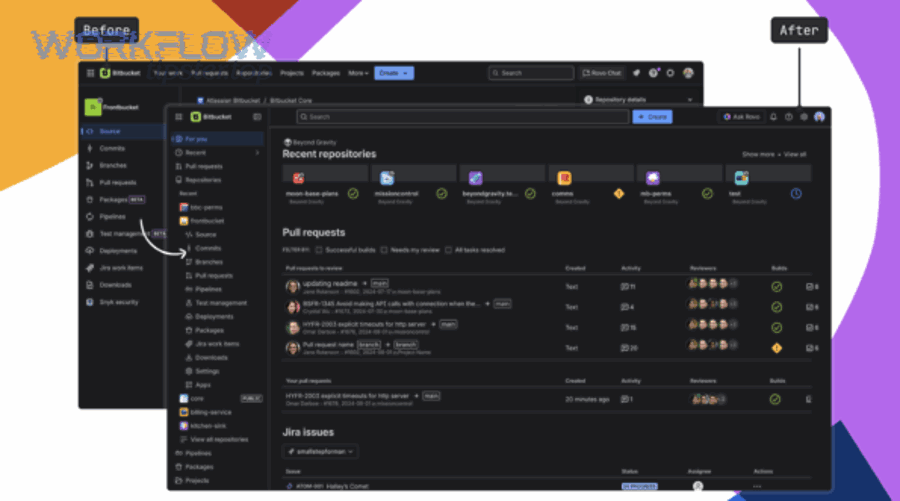Open the help question mark icon
Screen dimensions: 900x501
point(789,117)
